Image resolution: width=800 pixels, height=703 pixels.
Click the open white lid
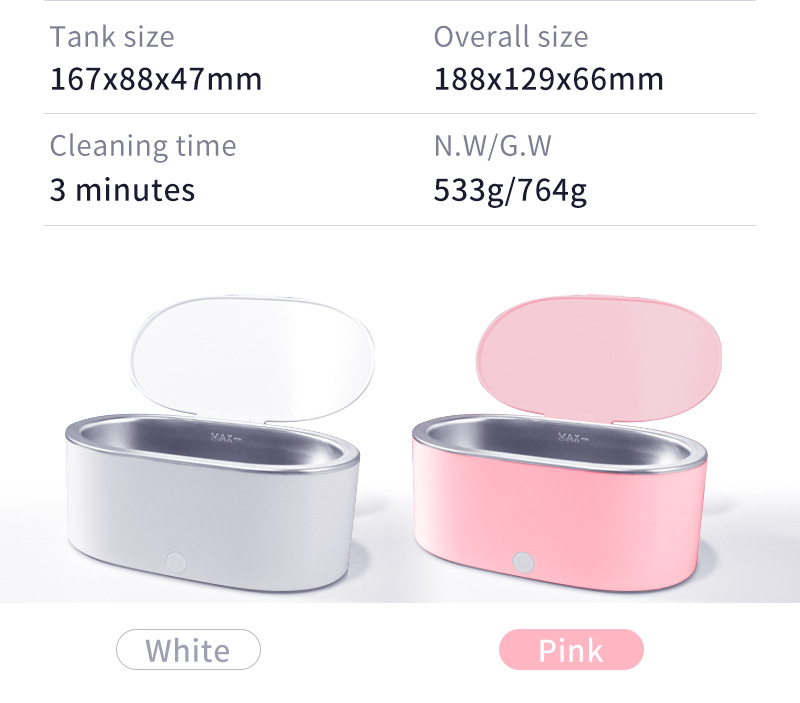[252, 358]
